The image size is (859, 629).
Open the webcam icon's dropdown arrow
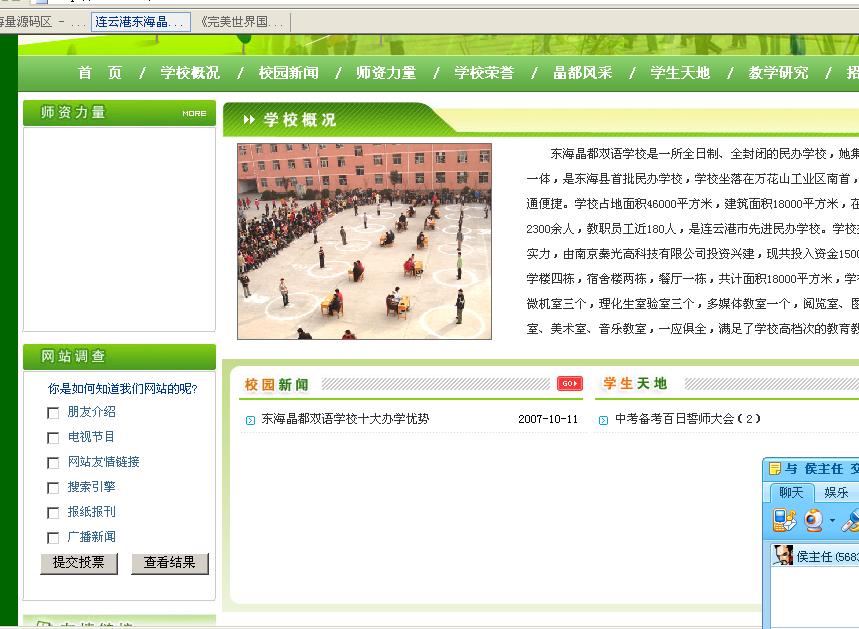(x=832, y=521)
